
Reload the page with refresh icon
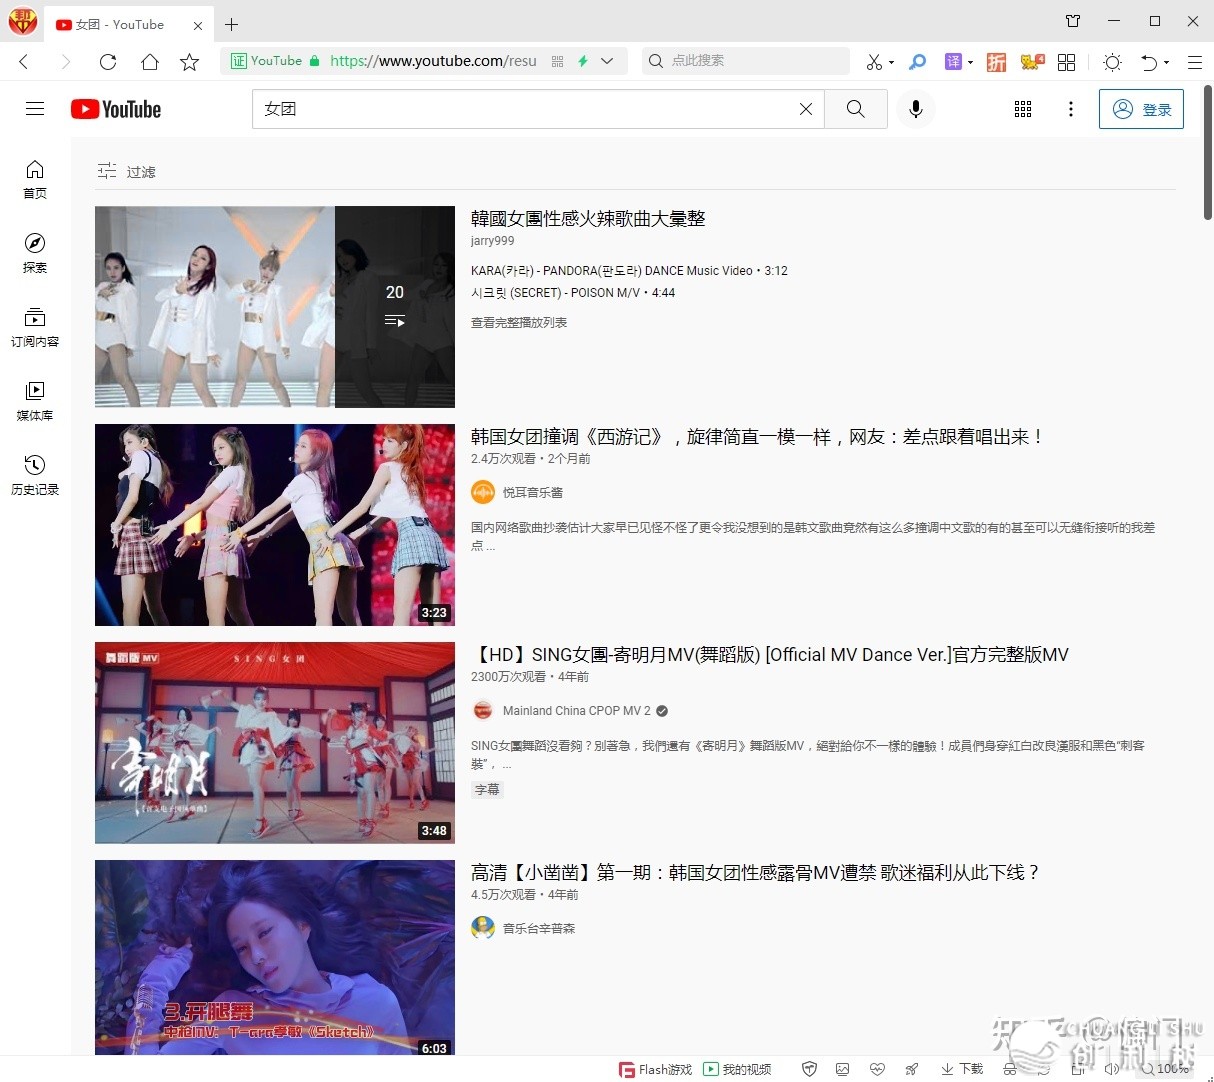point(108,62)
